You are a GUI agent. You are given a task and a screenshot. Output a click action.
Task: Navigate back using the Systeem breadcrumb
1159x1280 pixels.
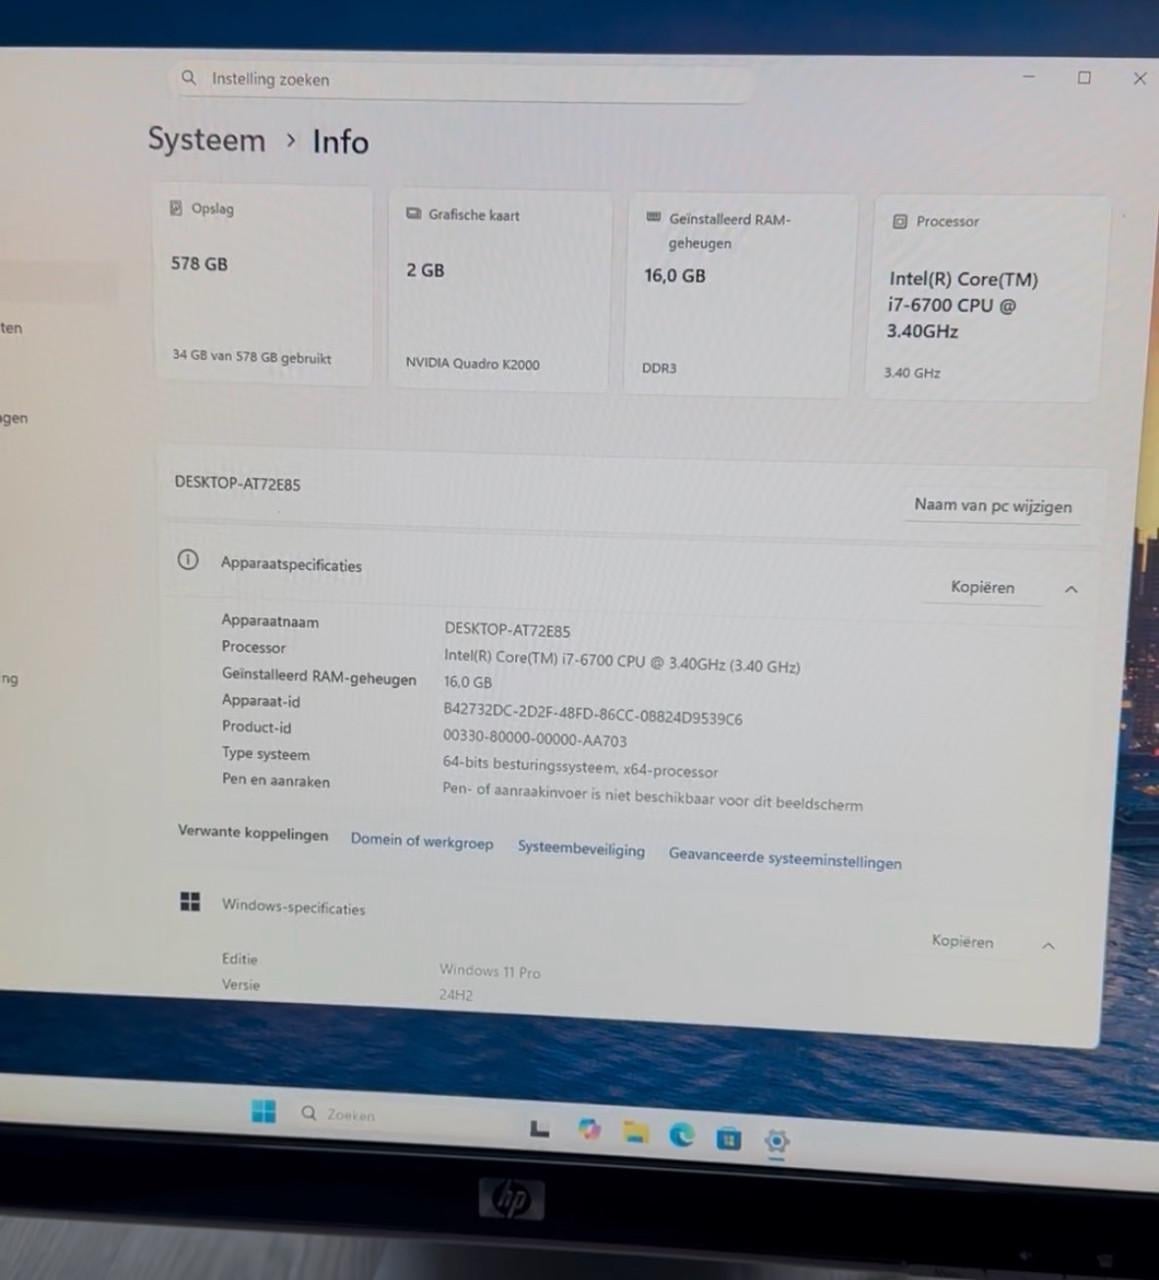(x=206, y=140)
